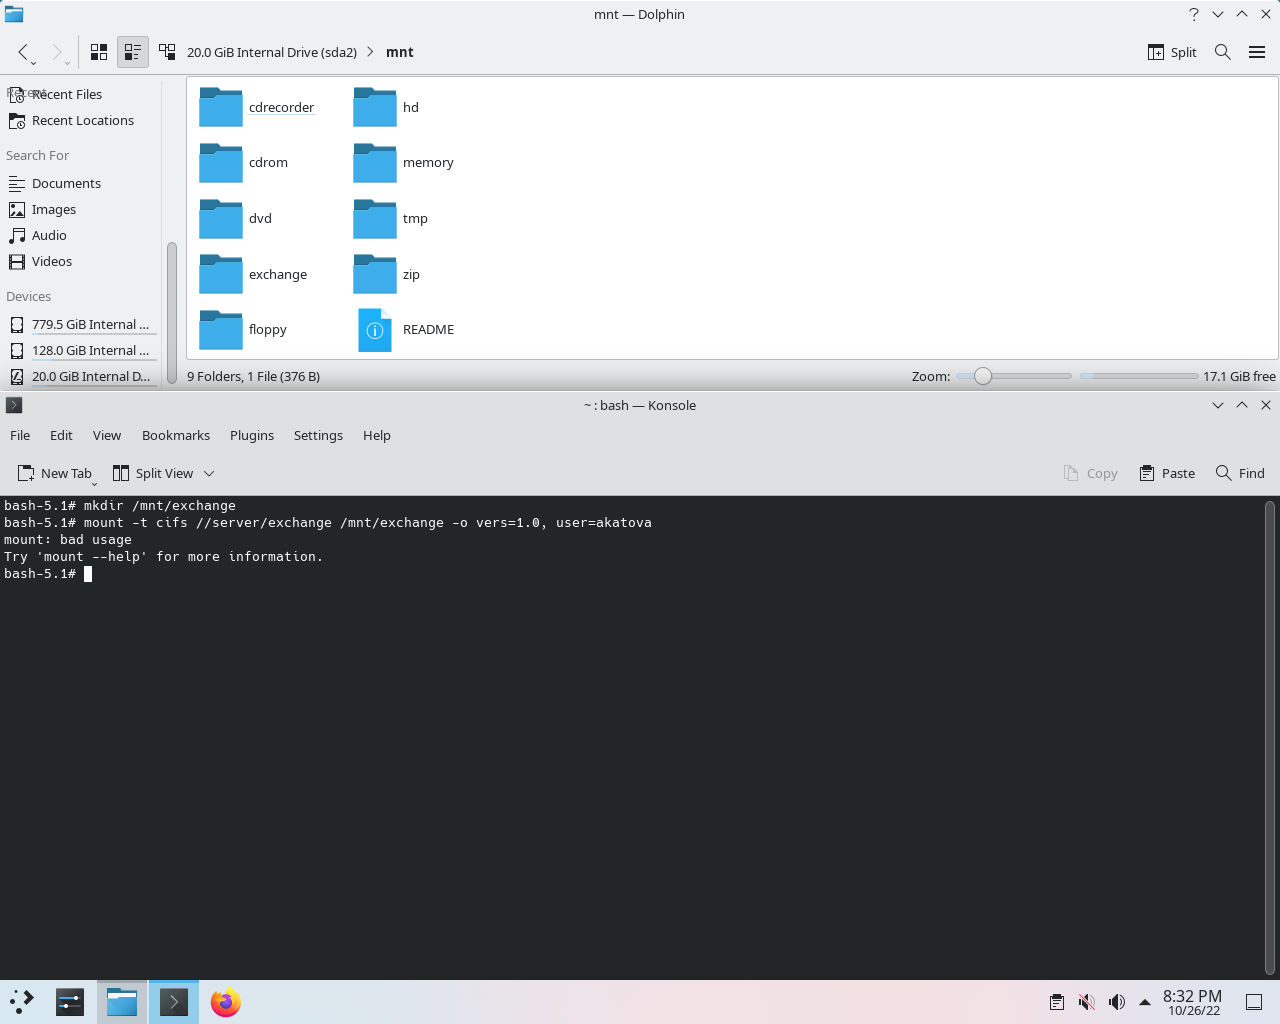Open the Konsole Plugins menu

pos(252,435)
